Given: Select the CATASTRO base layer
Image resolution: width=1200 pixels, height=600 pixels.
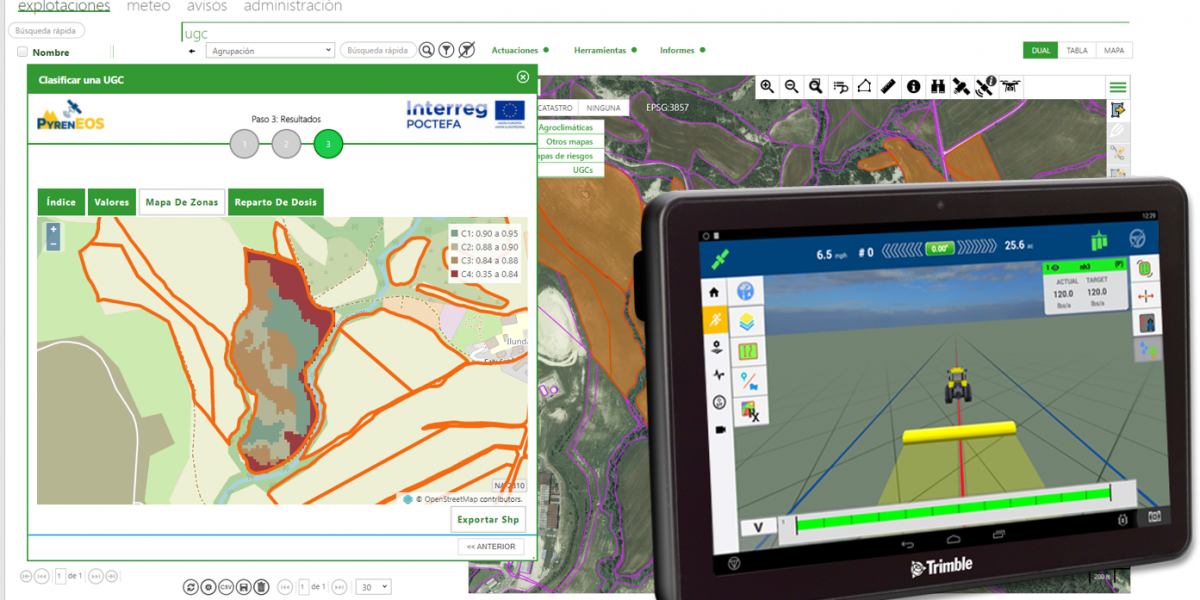Looking at the screenshot, I should click(x=555, y=108).
